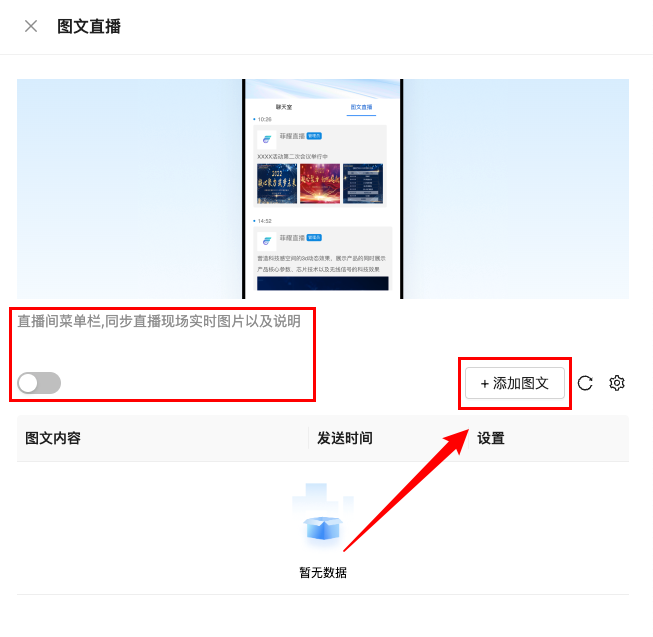
Task: Click the avatar logo in the 14:52 post
Action: 267,241
